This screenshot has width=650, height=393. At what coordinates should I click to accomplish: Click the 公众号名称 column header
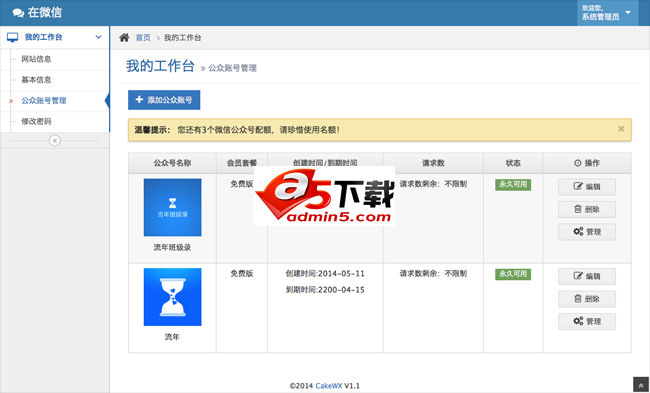pyautogui.click(x=172, y=163)
